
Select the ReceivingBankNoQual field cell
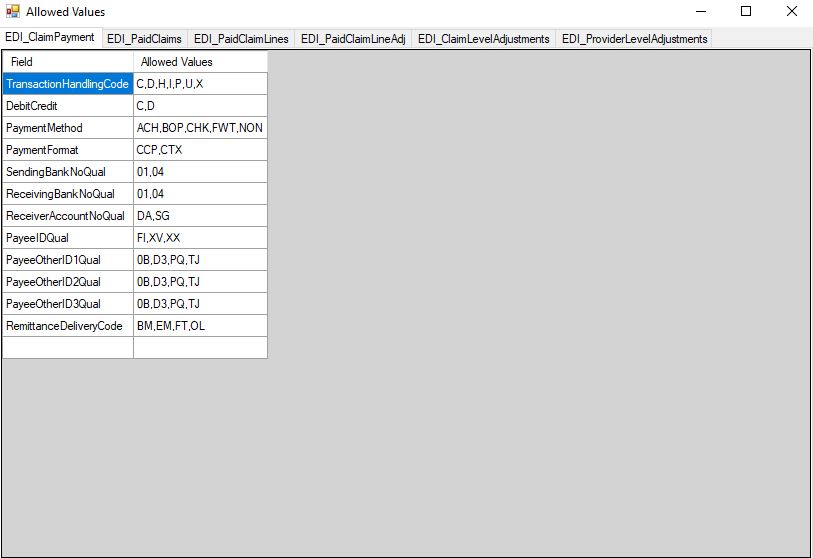point(68,194)
